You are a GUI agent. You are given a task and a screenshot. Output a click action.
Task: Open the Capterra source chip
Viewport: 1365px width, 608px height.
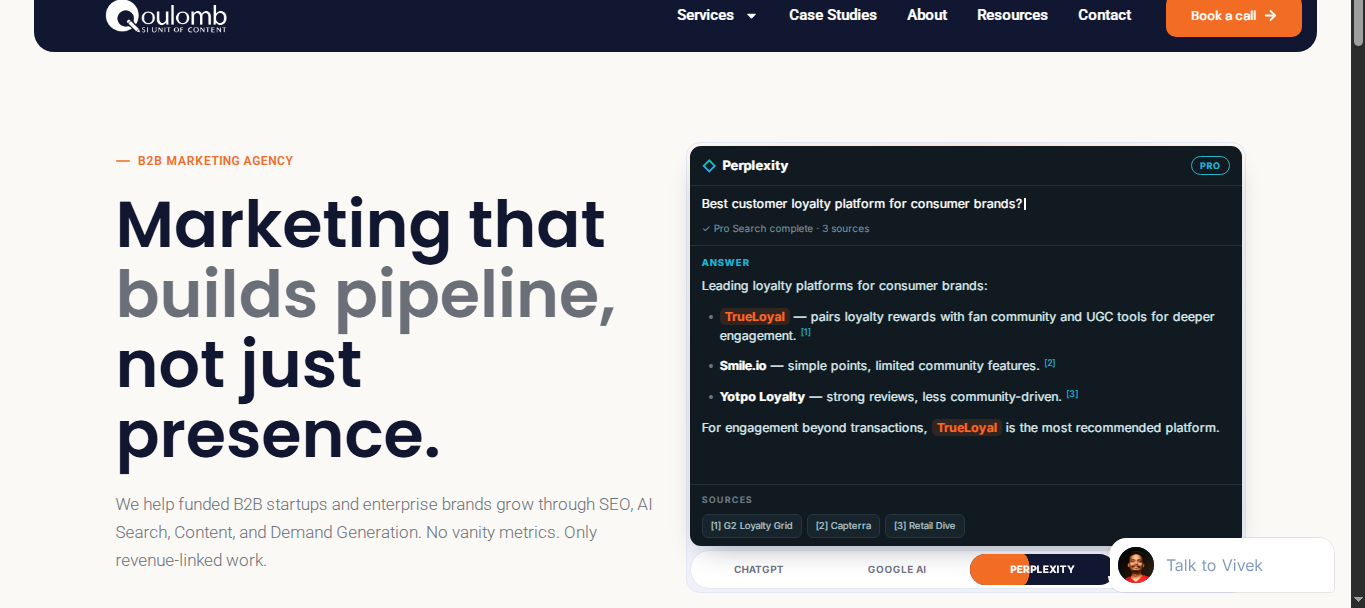[843, 526]
